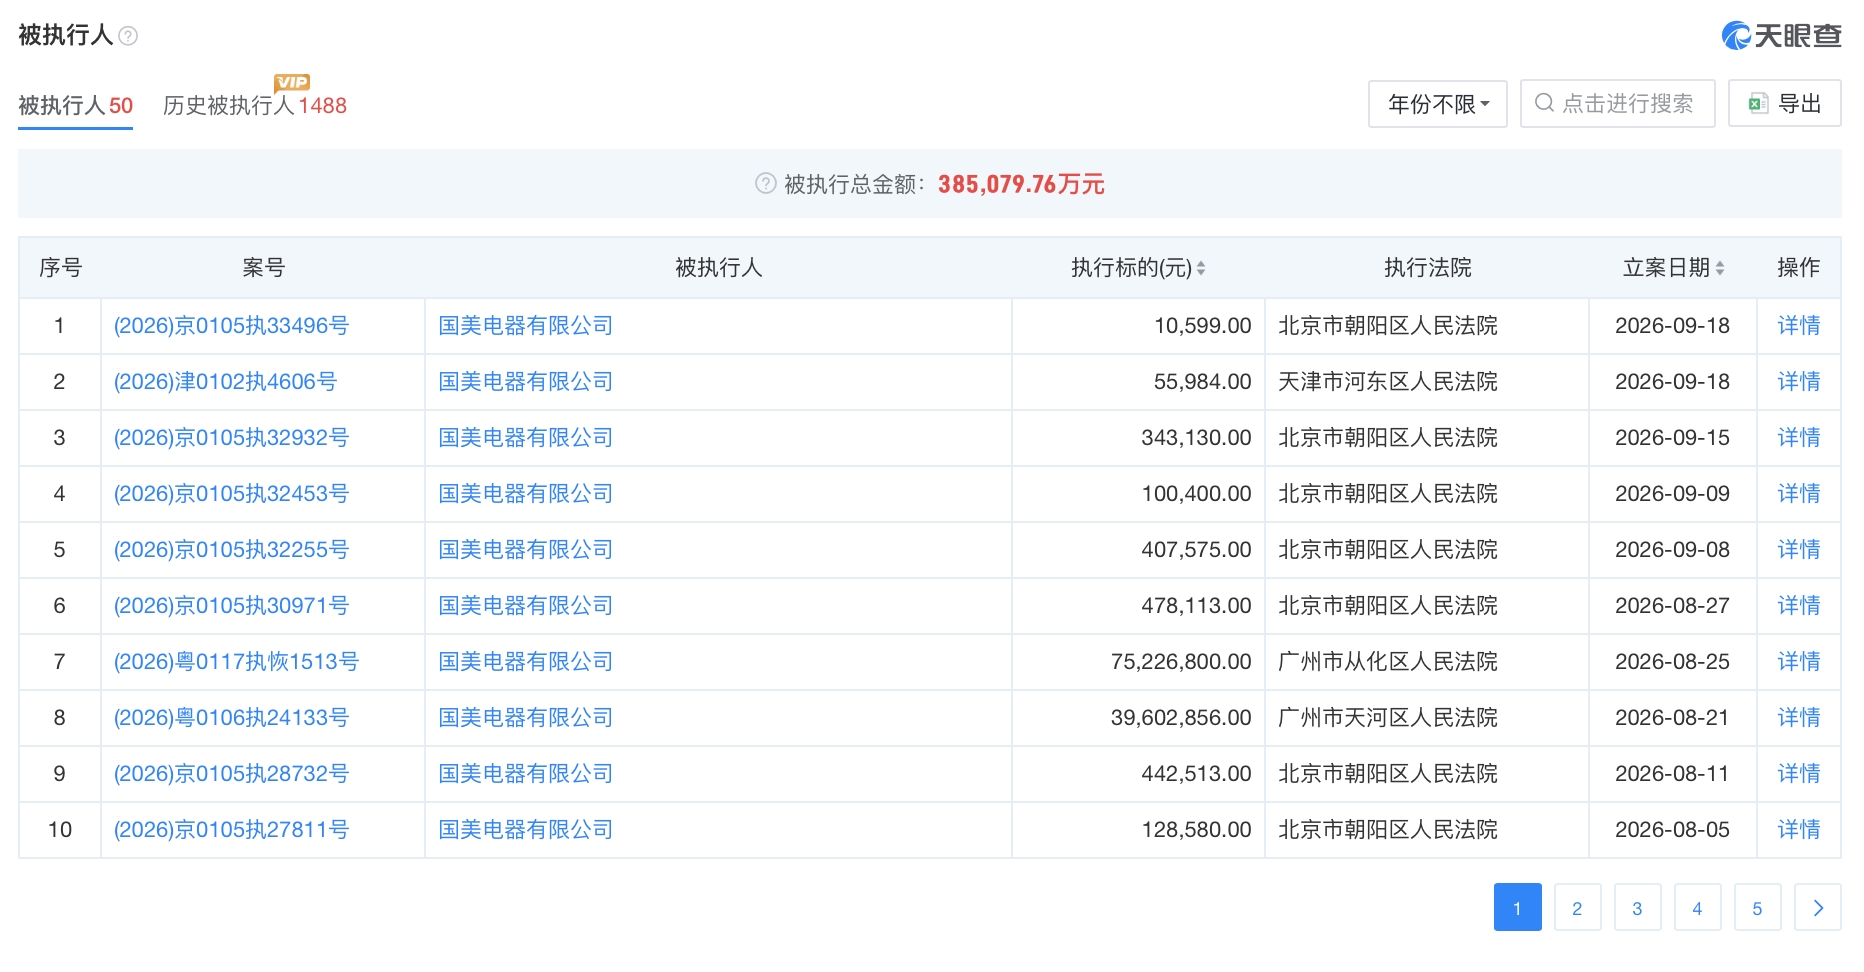The height and width of the screenshot is (972, 1864).
Task: Click the amount 343,130.00
Action: [1196, 438]
